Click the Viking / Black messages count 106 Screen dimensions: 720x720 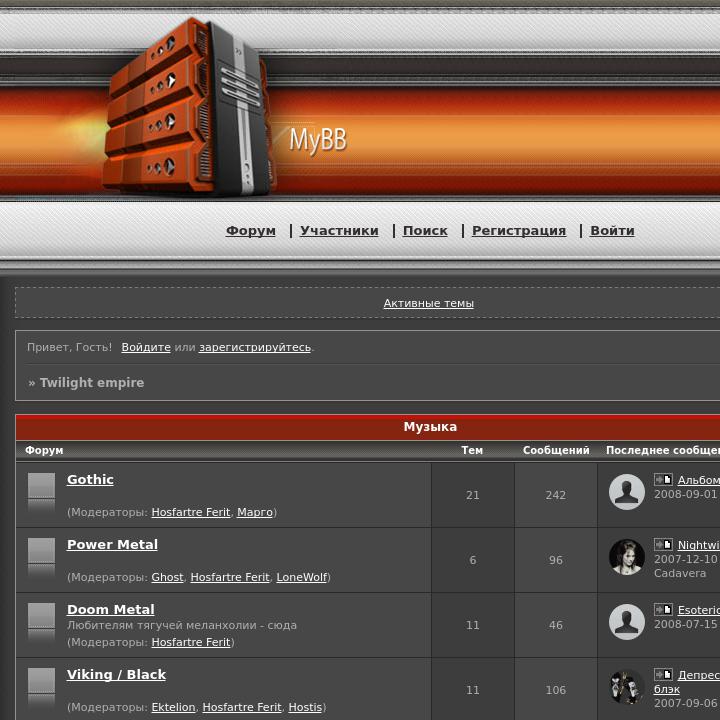point(556,690)
